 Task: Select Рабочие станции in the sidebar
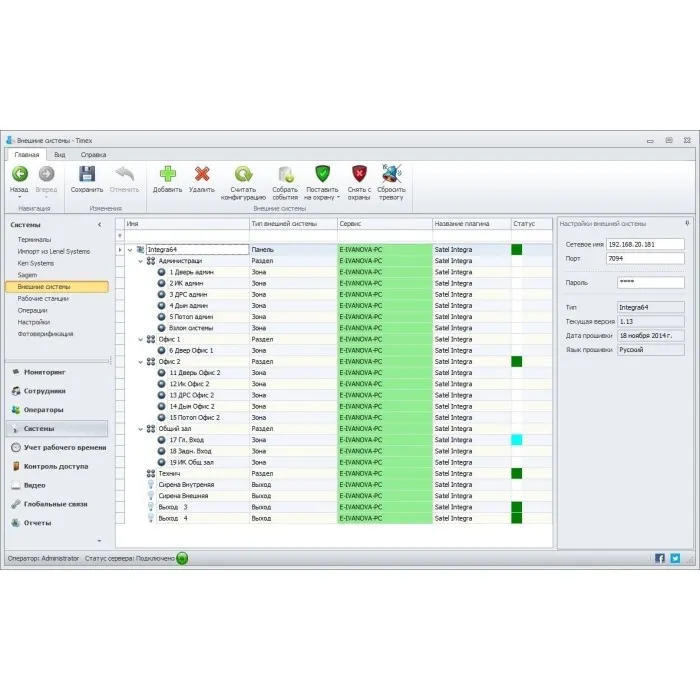pos(43,298)
